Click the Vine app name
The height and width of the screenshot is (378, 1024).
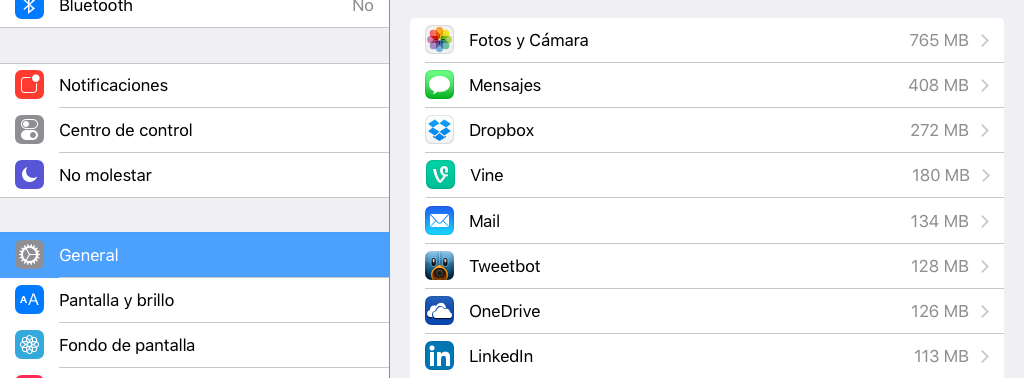coord(487,176)
